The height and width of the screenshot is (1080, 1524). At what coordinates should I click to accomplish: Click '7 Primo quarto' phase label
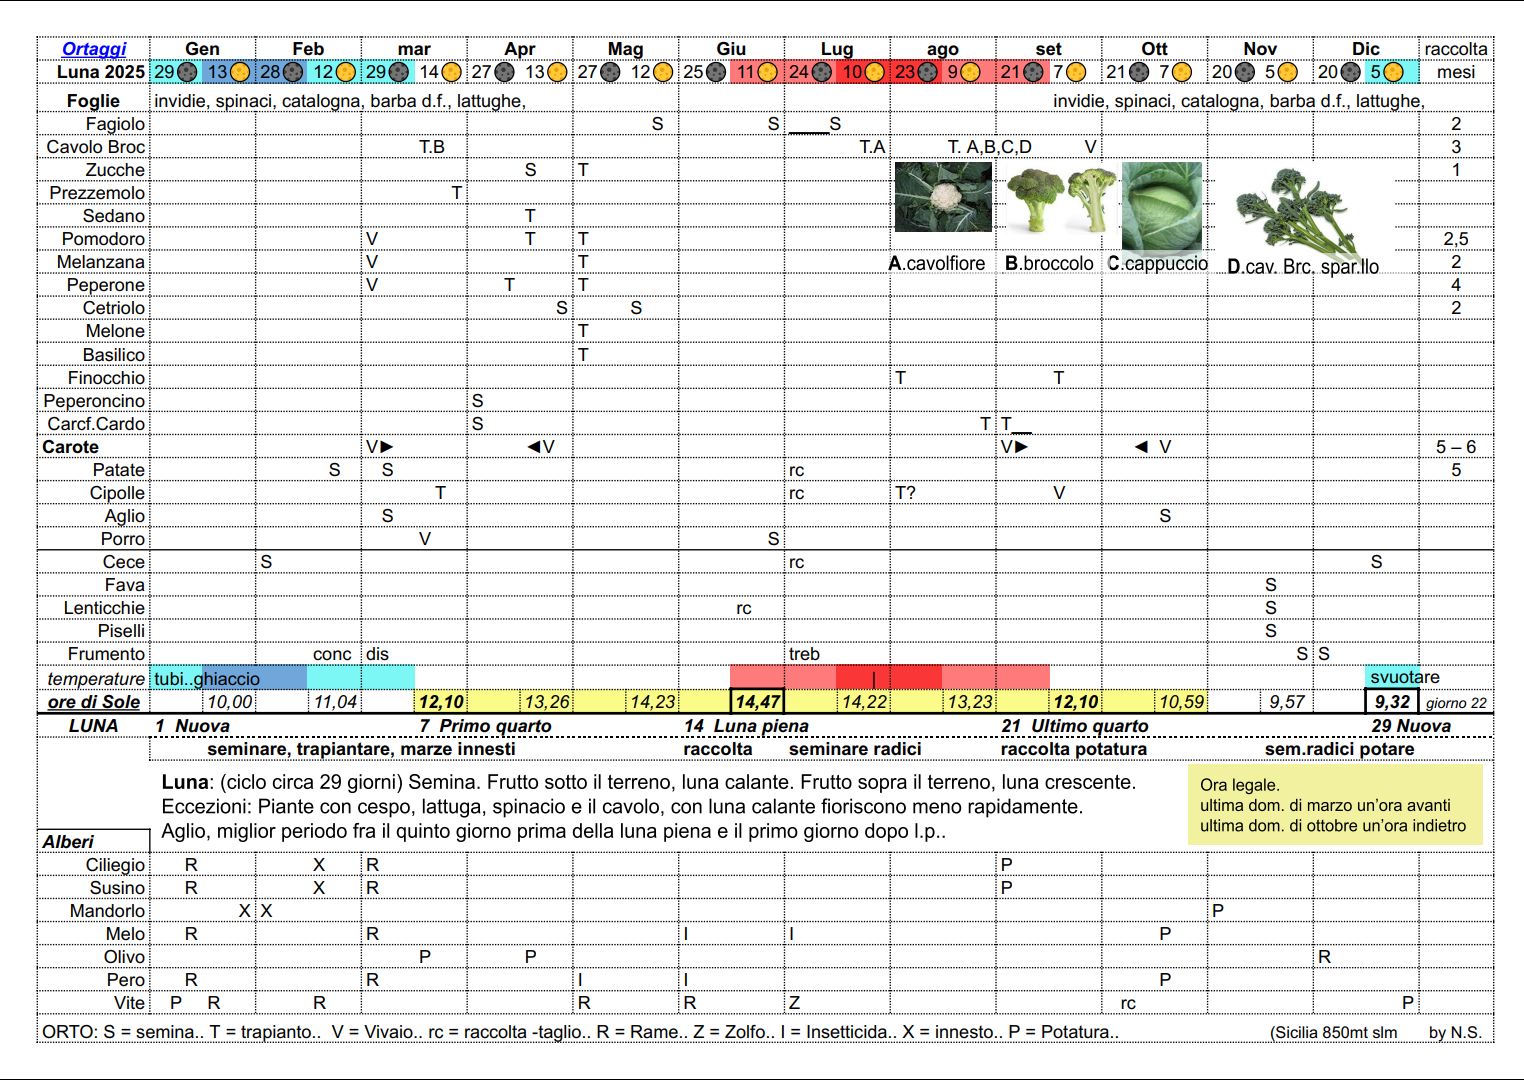[x=485, y=726]
